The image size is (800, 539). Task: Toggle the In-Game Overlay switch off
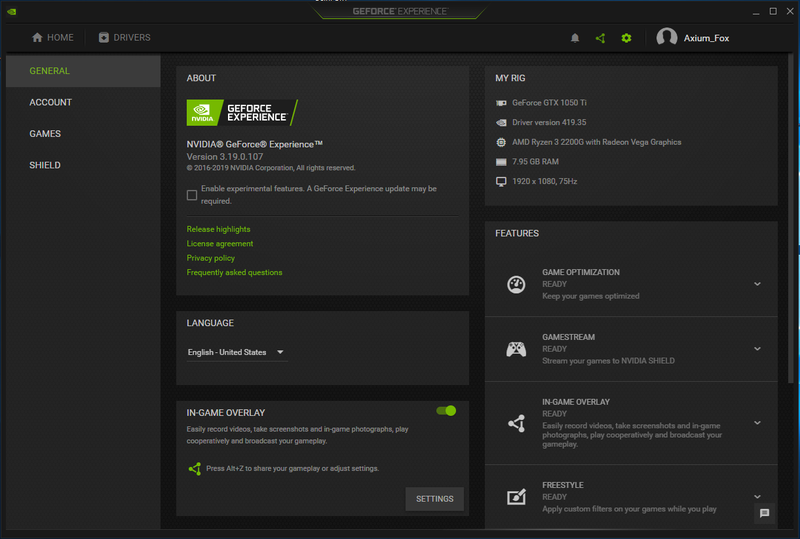click(x=446, y=411)
